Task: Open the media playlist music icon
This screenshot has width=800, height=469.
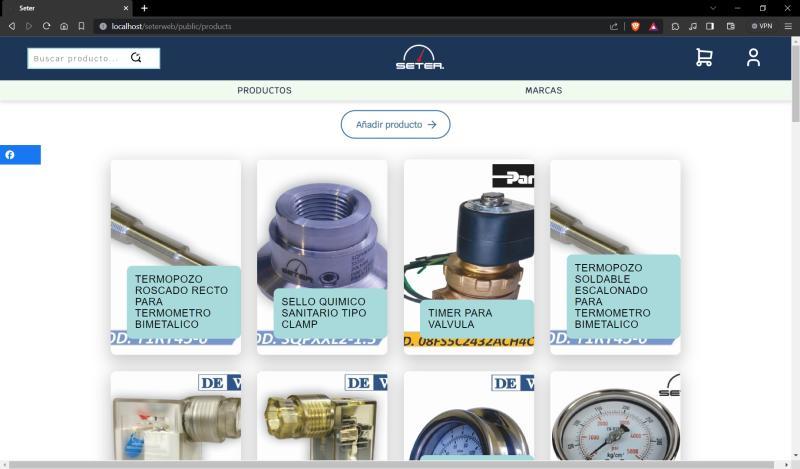Action: pyautogui.click(x=692, y=26)
